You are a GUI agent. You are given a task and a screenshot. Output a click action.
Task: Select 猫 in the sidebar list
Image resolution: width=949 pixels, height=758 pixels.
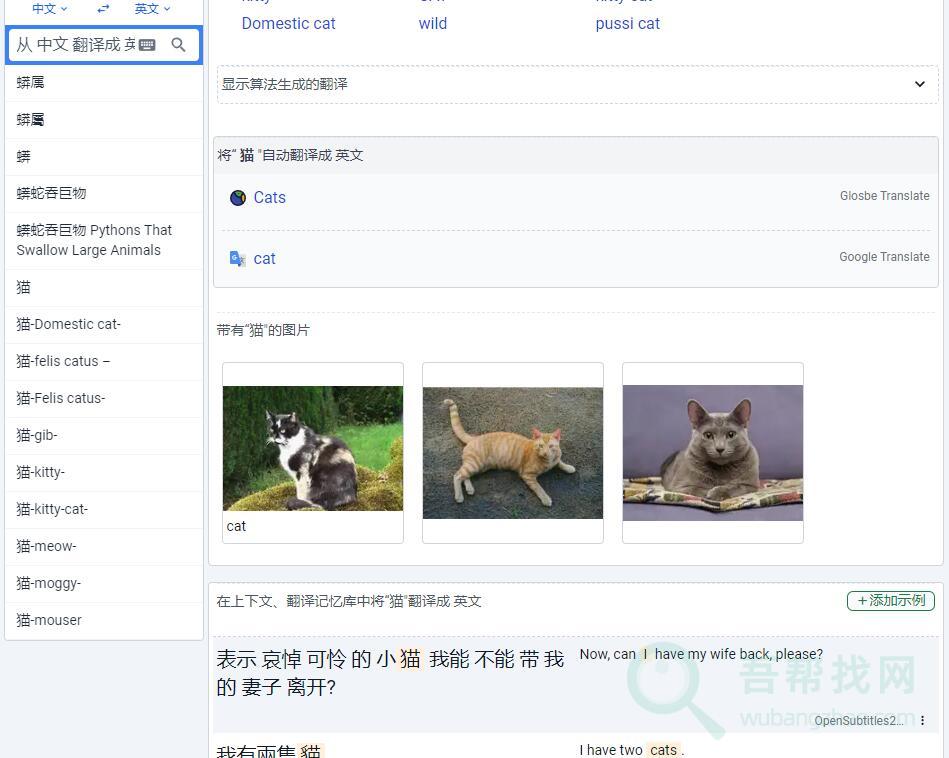click(x=23, y=287)
